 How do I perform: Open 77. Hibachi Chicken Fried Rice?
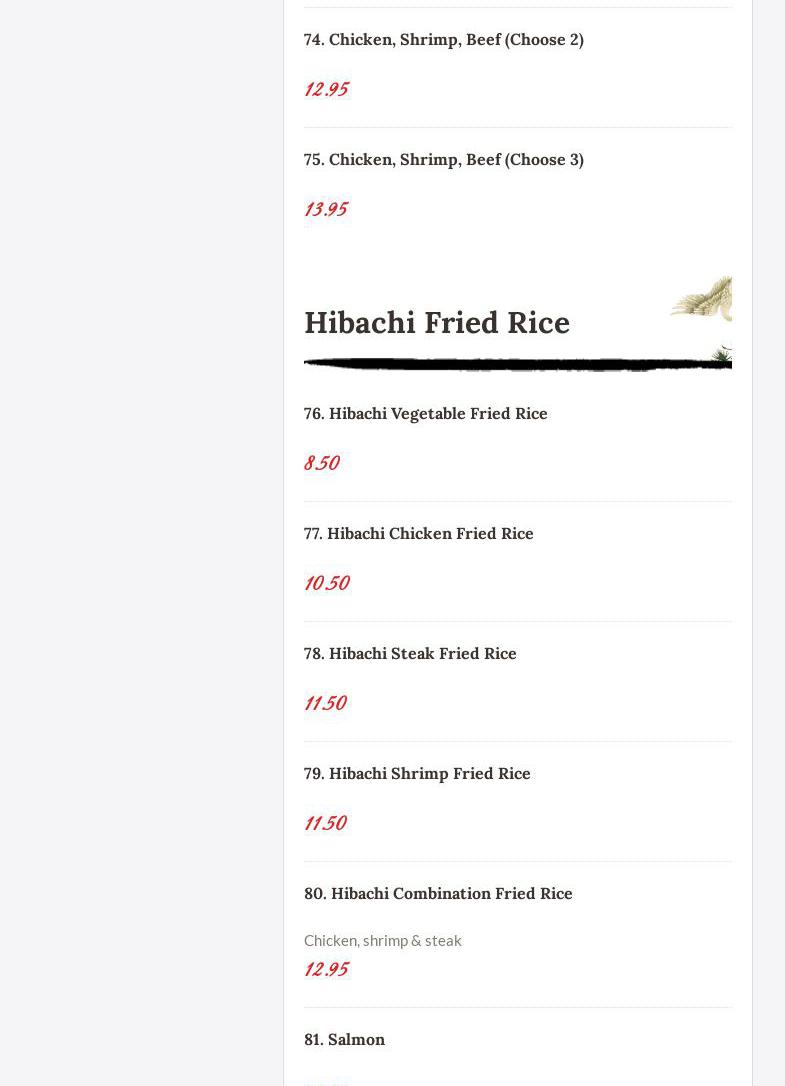pos(418,533)
